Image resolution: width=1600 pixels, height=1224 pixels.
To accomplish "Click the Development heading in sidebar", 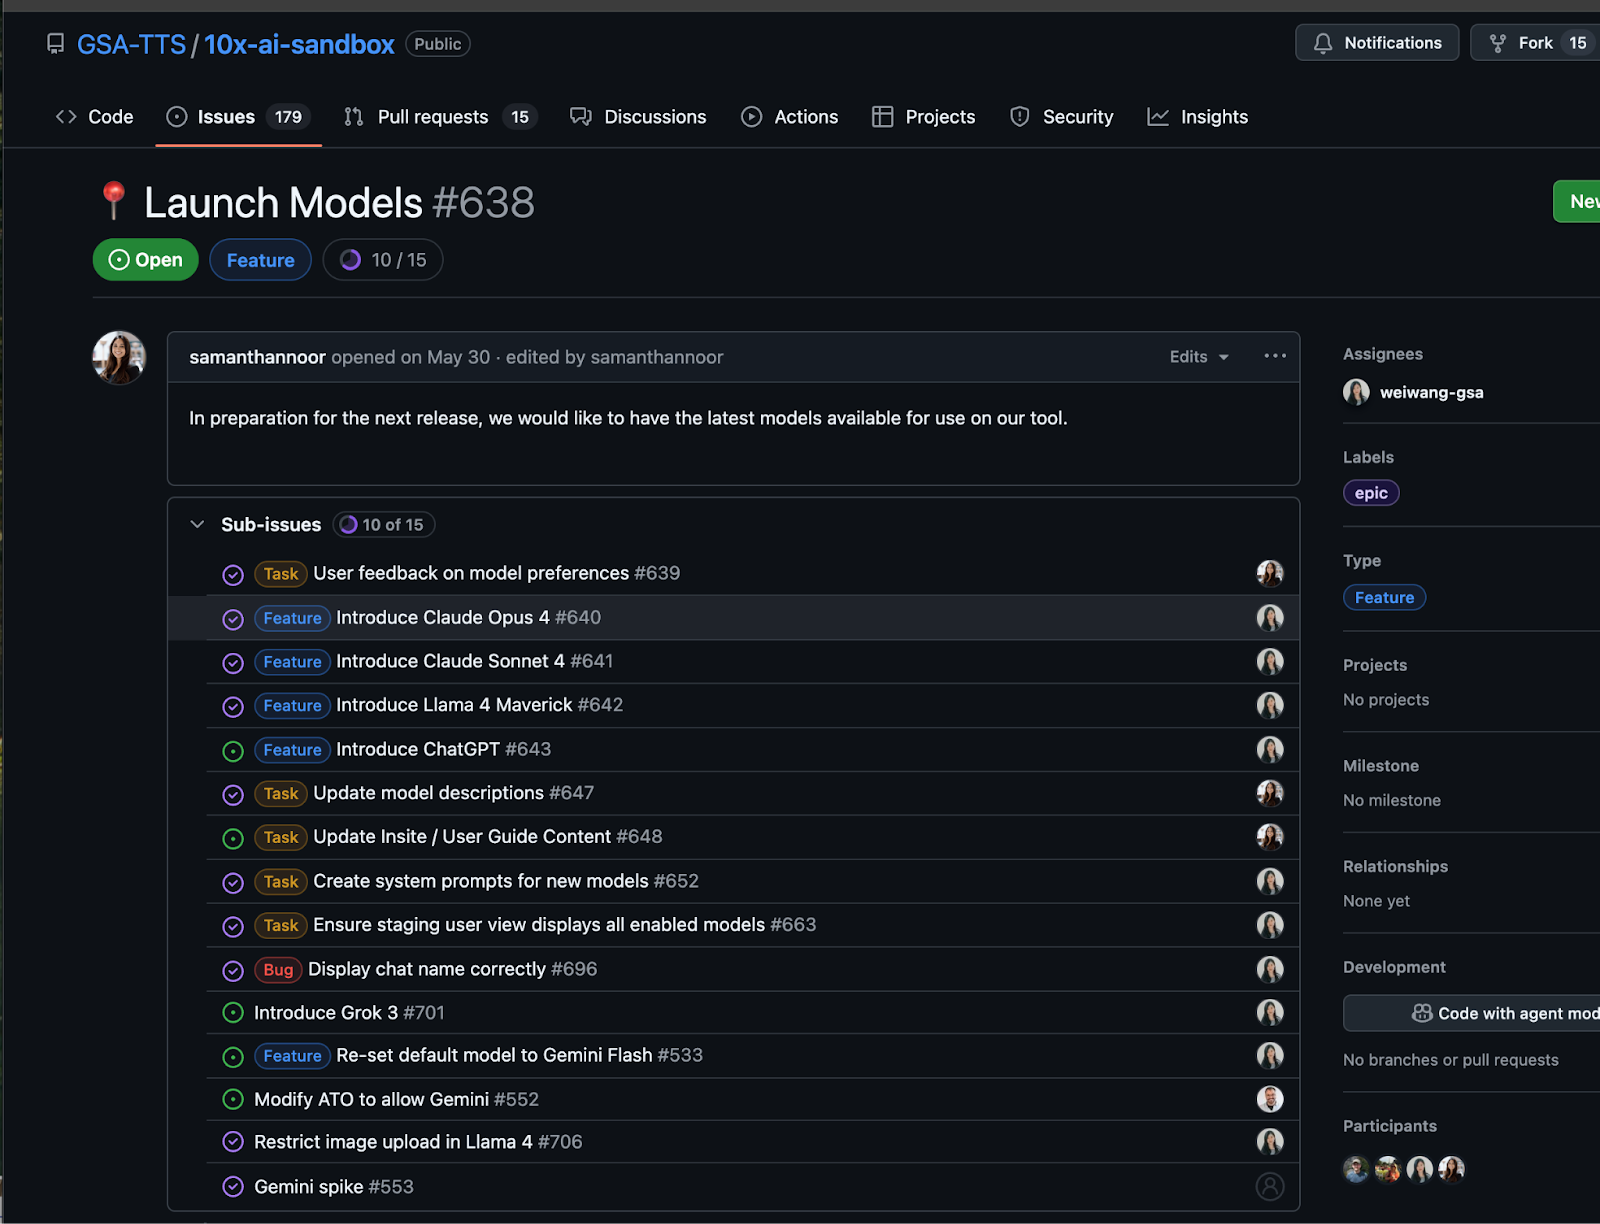I will tap(1394, 967).
